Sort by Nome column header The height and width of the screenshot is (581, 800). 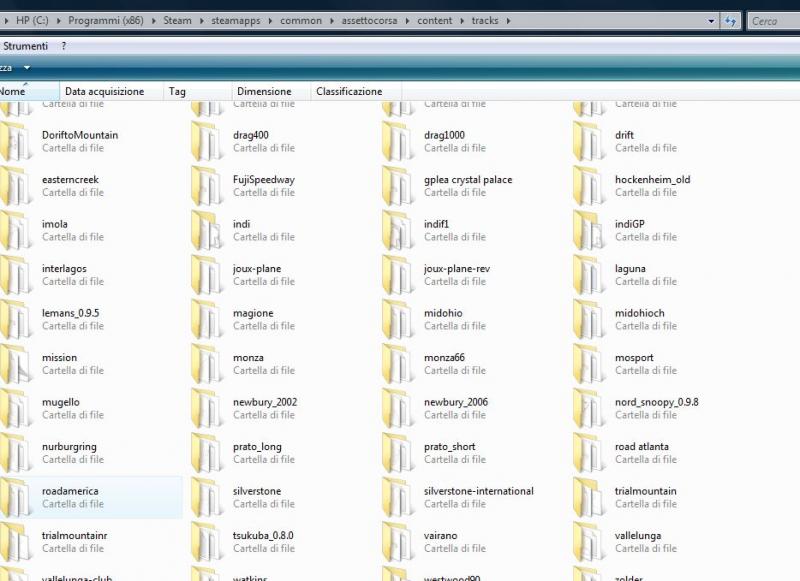tap(29, 91)
